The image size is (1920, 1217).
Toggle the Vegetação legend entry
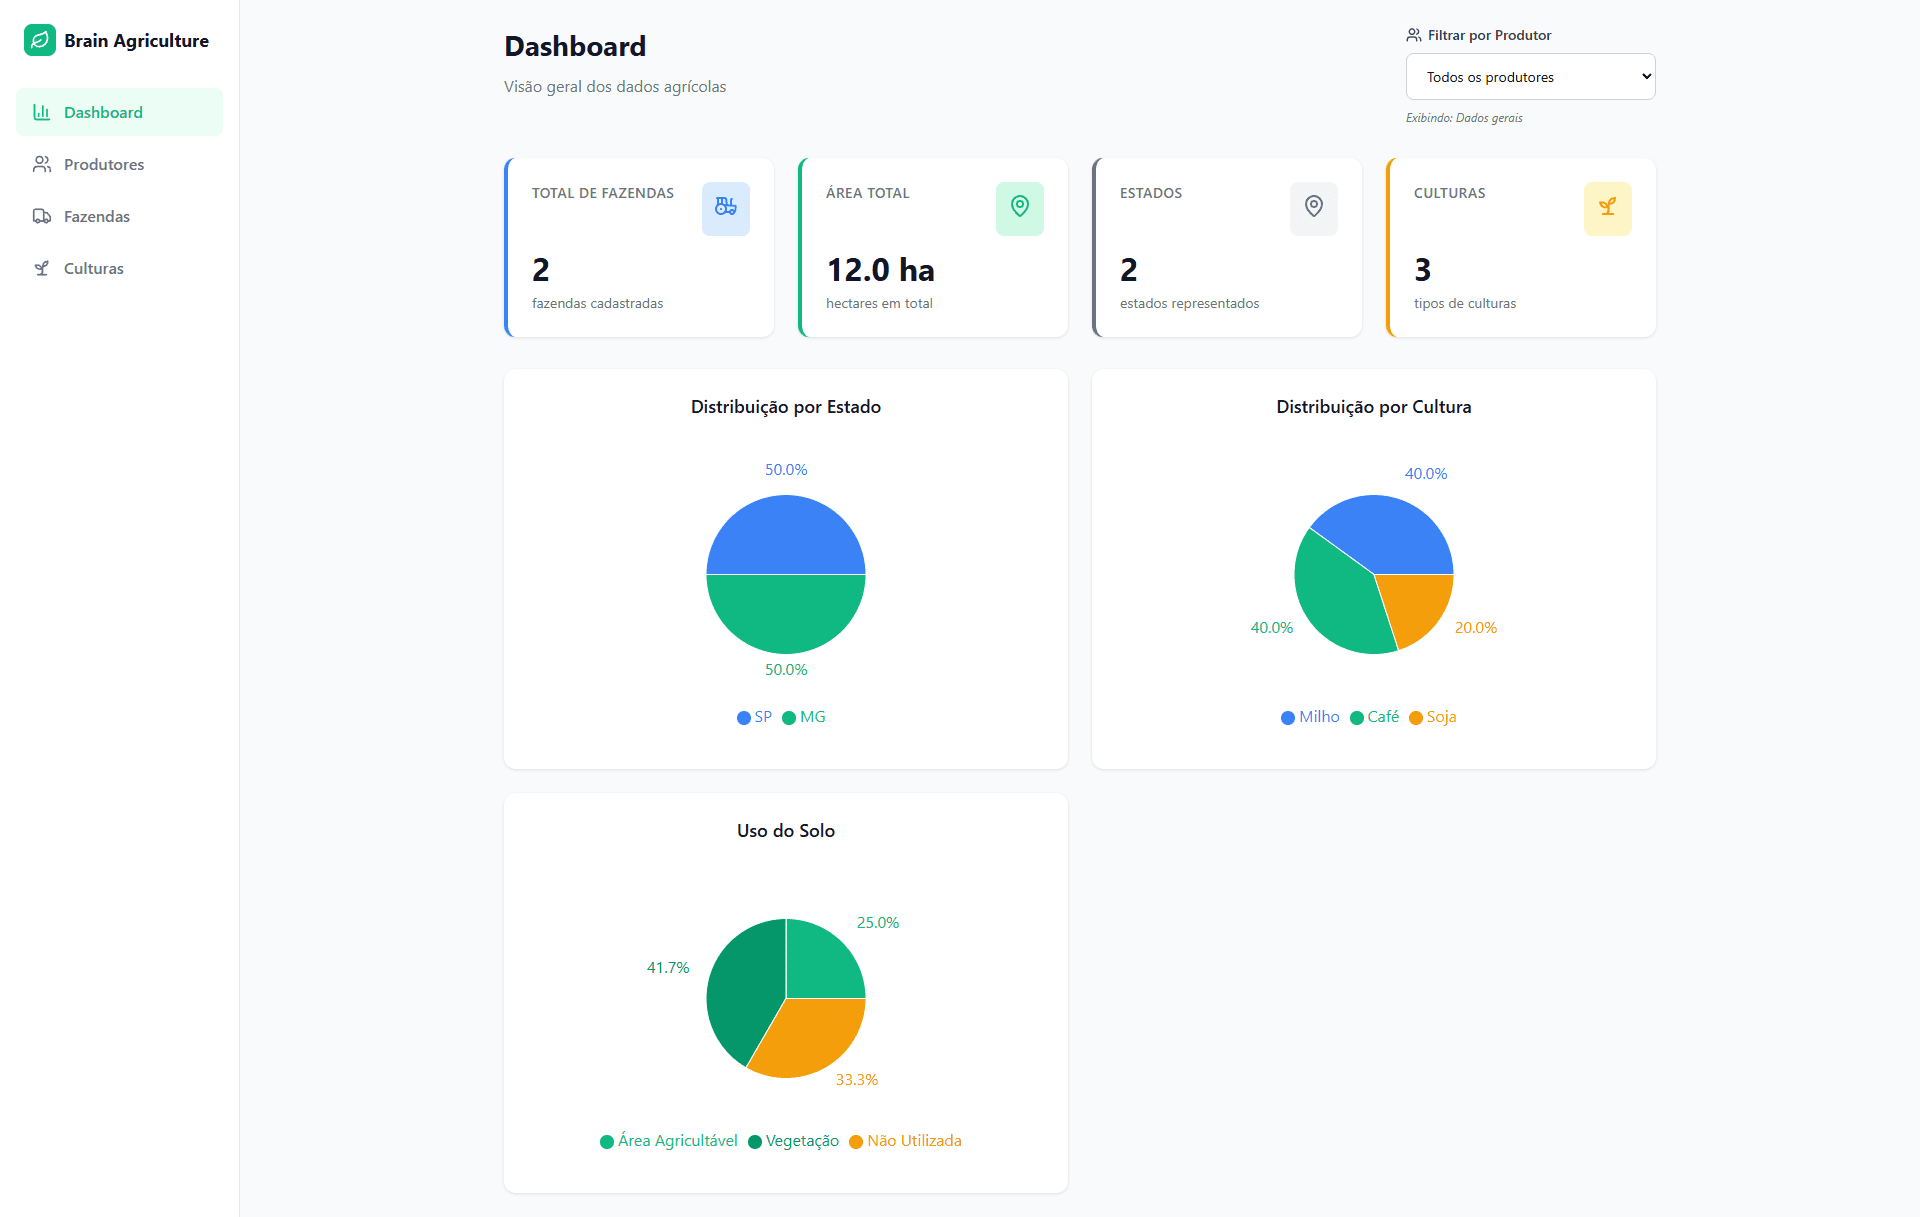pos(794,1141)
